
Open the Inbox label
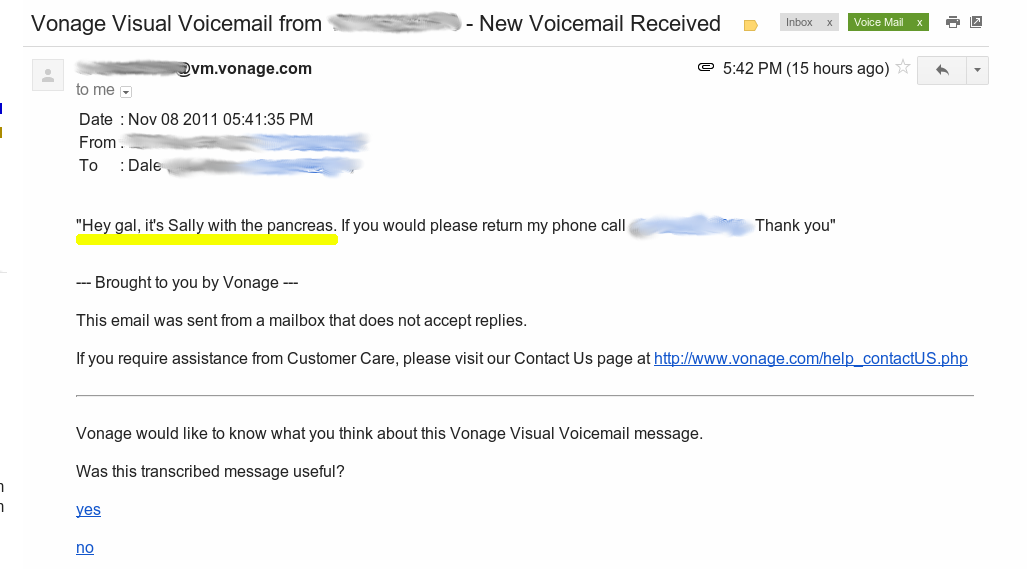[x=799, y=22]
